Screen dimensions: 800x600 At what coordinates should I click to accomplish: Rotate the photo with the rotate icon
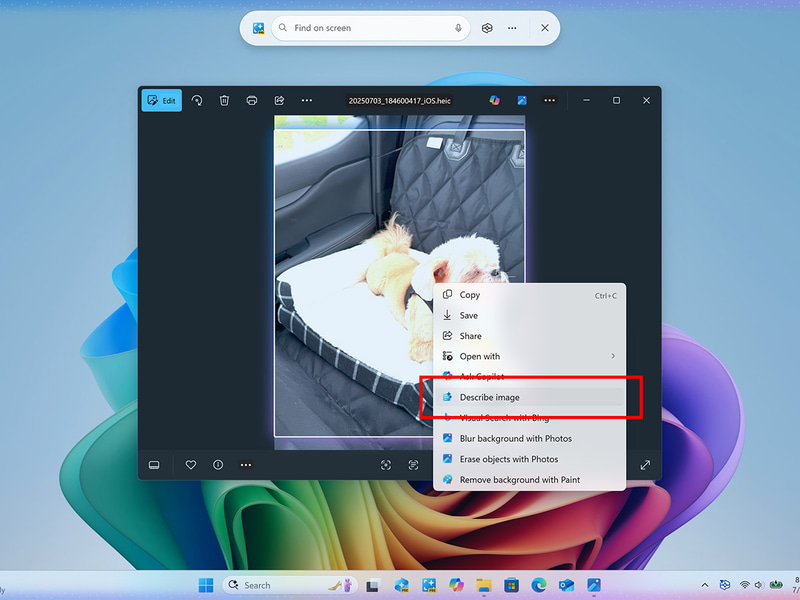(197, 101)
